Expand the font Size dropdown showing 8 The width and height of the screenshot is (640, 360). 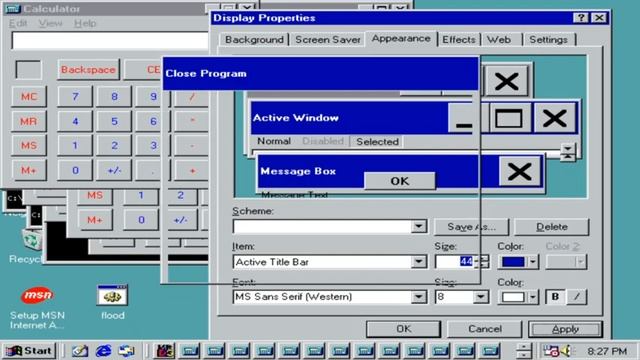[481, 297]
